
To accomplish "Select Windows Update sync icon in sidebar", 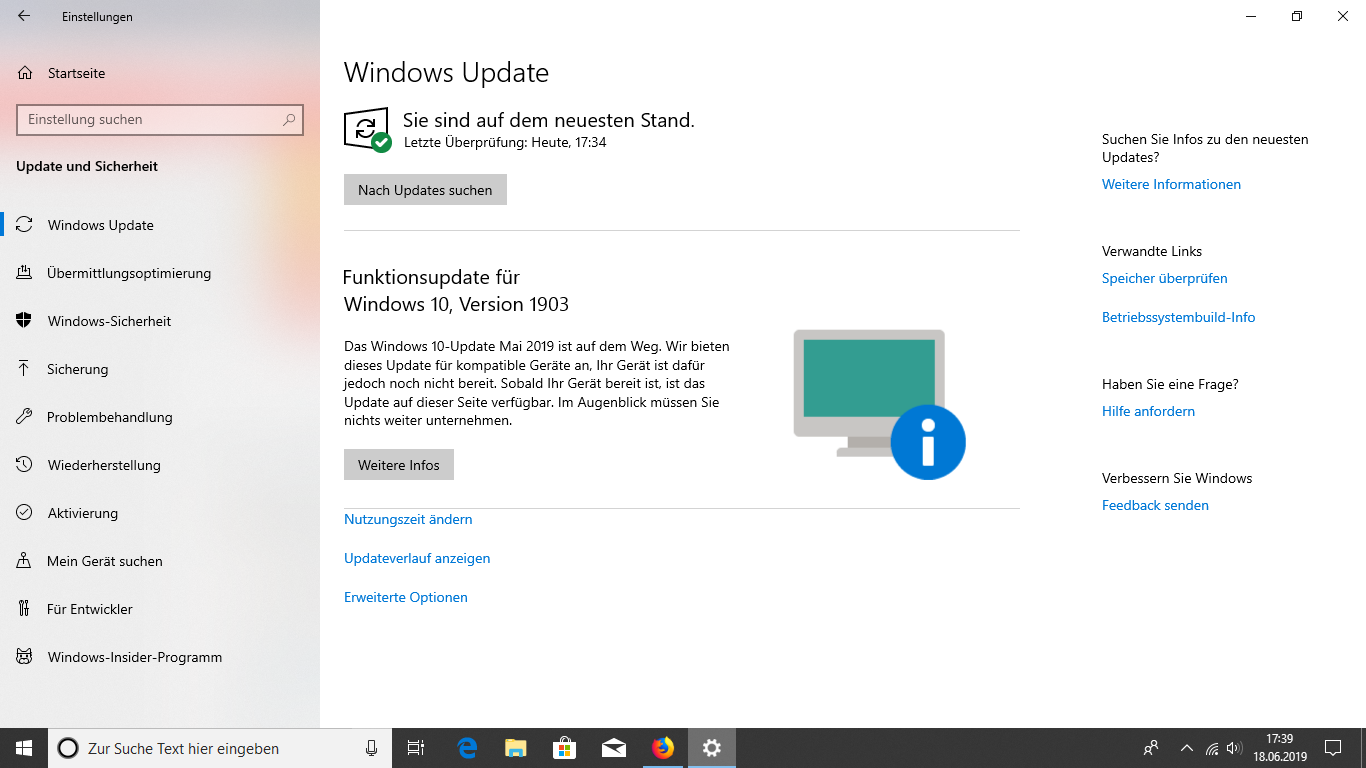I will pyautogui.click(x=25, y=225).
